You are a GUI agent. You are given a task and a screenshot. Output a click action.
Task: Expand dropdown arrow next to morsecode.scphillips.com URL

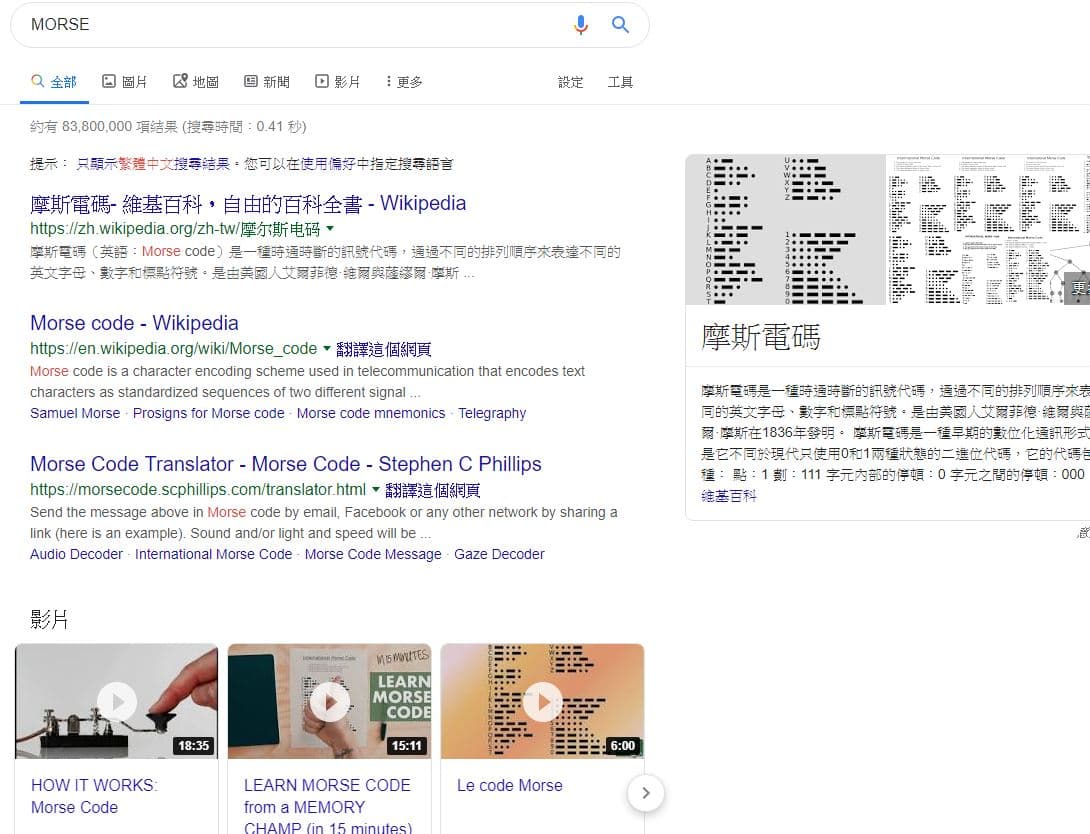[x=376, y=489]
